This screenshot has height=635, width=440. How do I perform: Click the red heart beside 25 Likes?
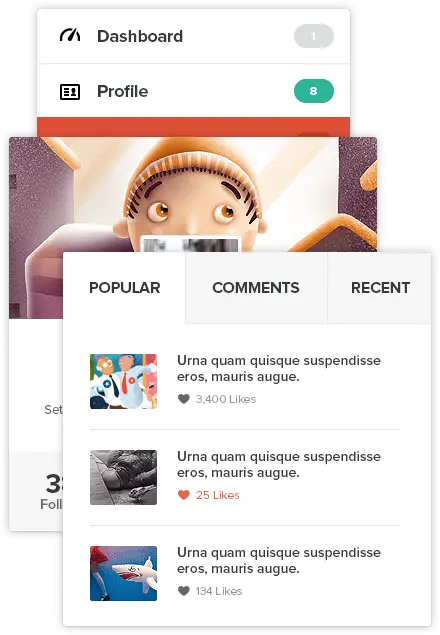(x=184, y=495)
